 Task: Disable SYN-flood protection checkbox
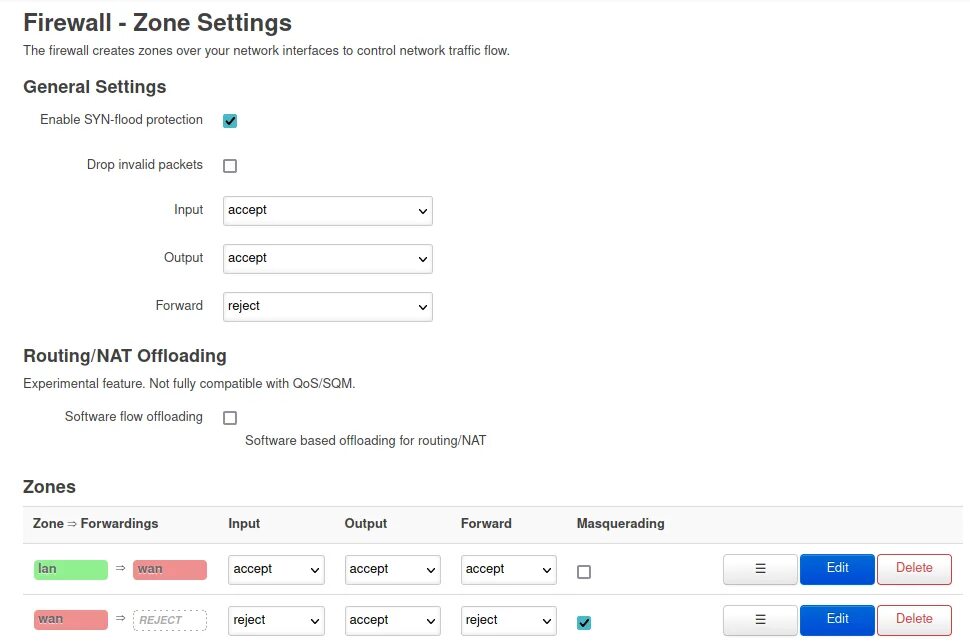point(230,121)
